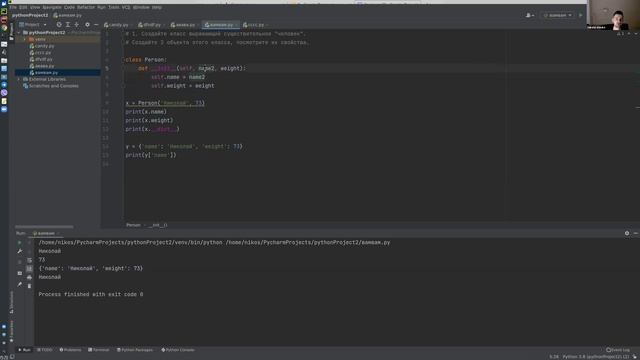Open the Problems tool window tab
640x360 pixels.
(x=70, y=350)
